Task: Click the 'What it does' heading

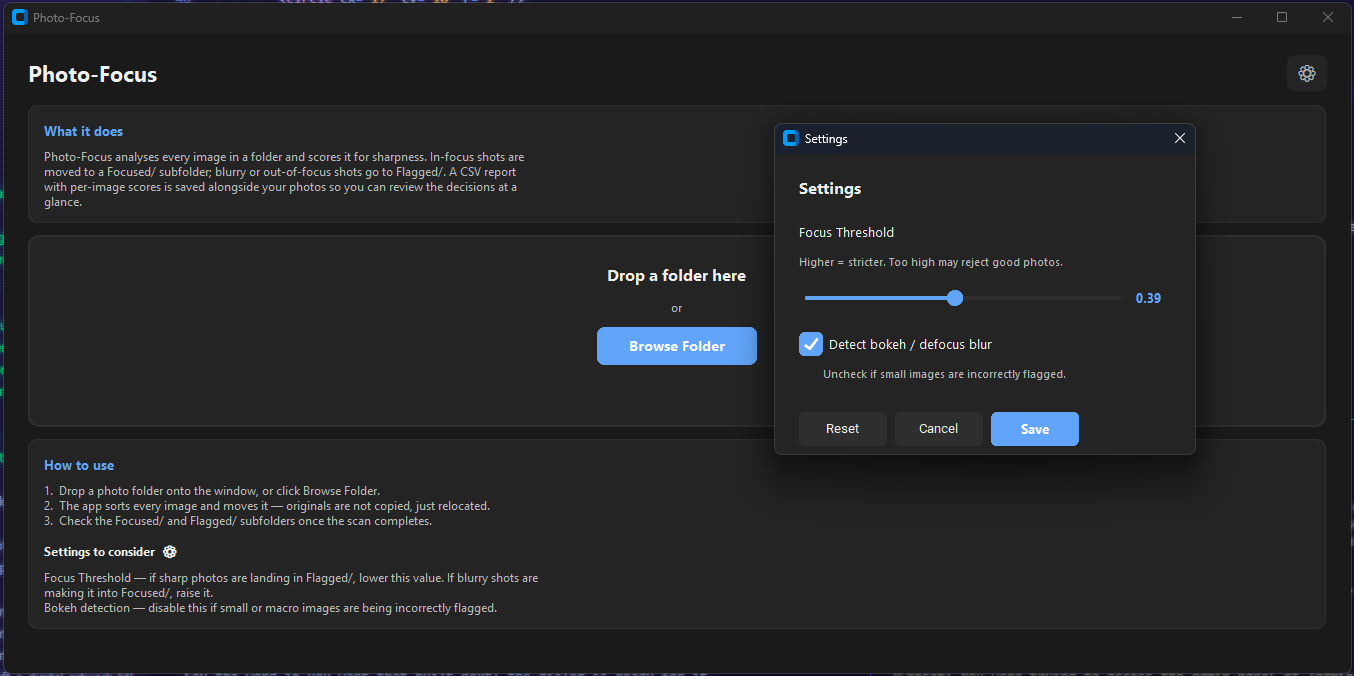Action: coord(83,131)
